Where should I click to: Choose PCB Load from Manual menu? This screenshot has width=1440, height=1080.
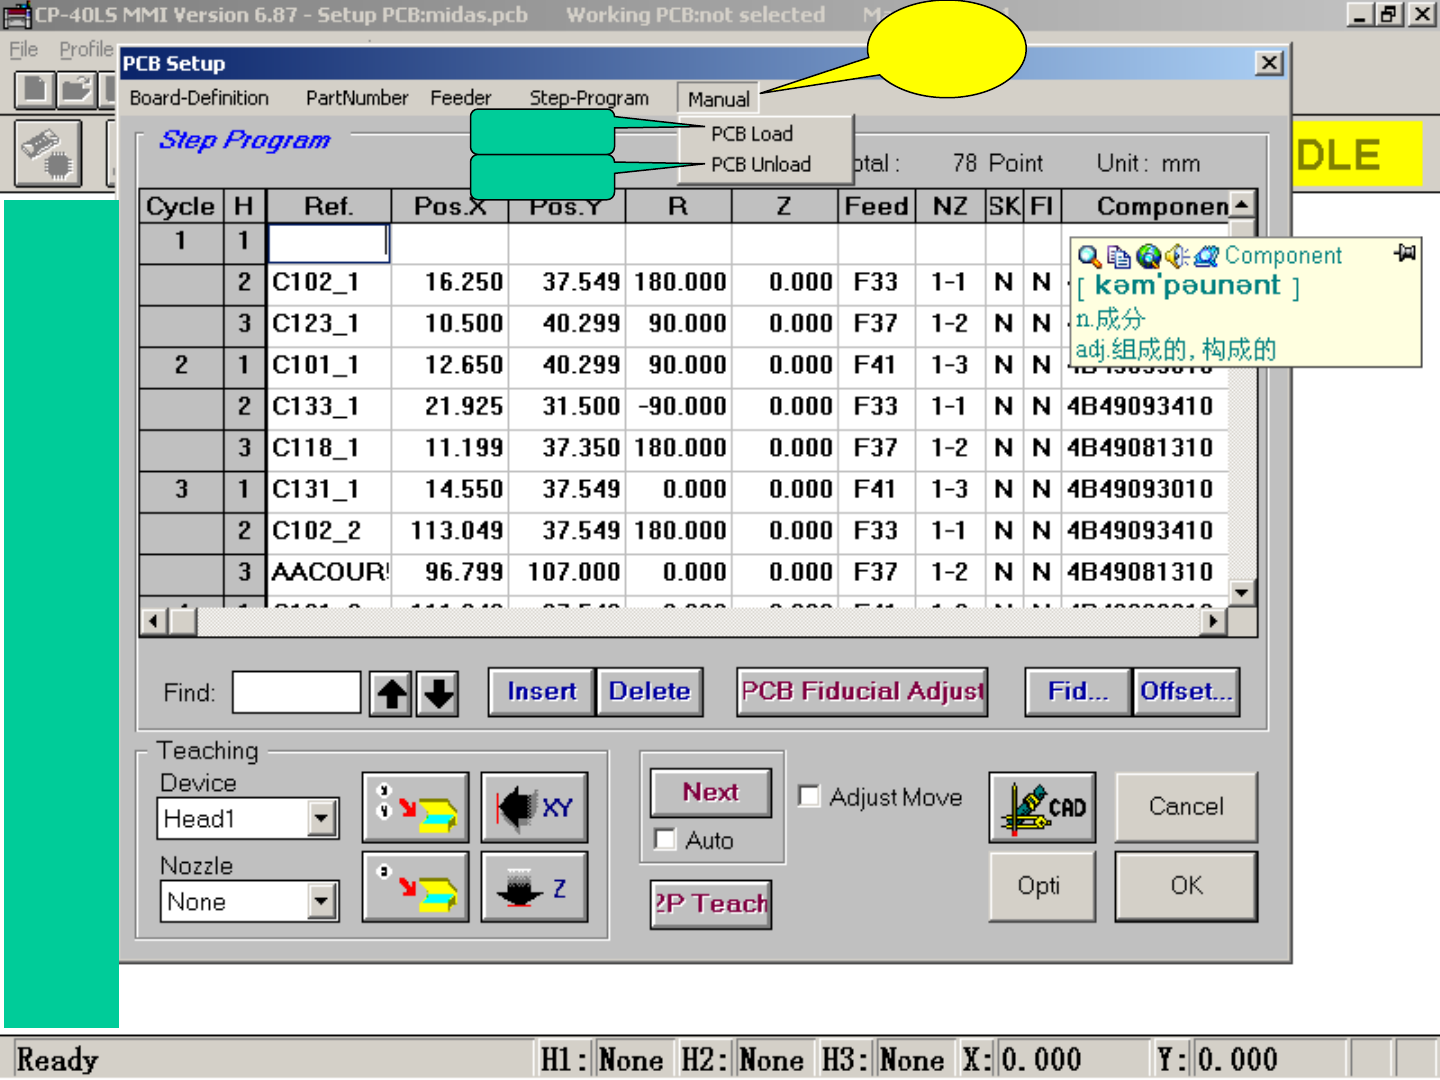point(751,134)
